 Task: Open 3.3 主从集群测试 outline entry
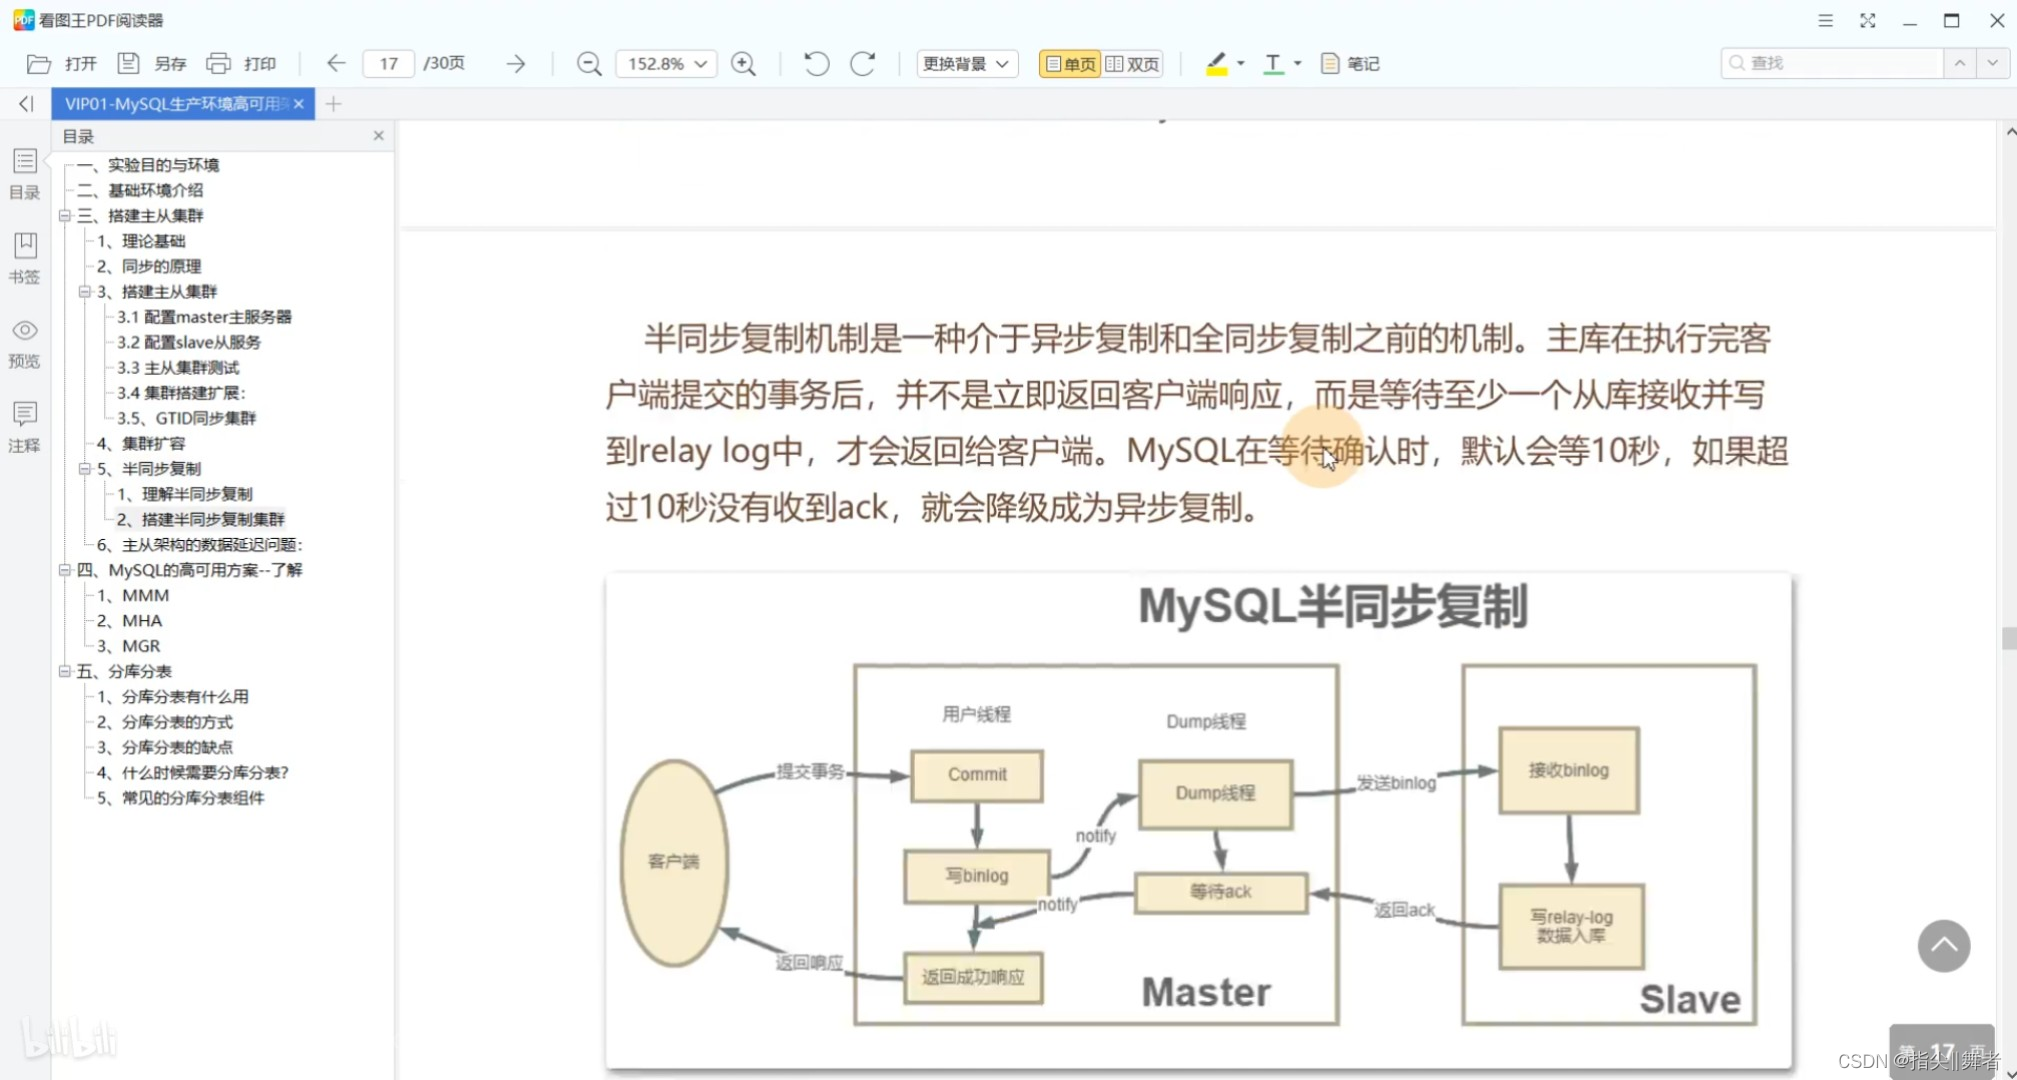coord(178,368)
